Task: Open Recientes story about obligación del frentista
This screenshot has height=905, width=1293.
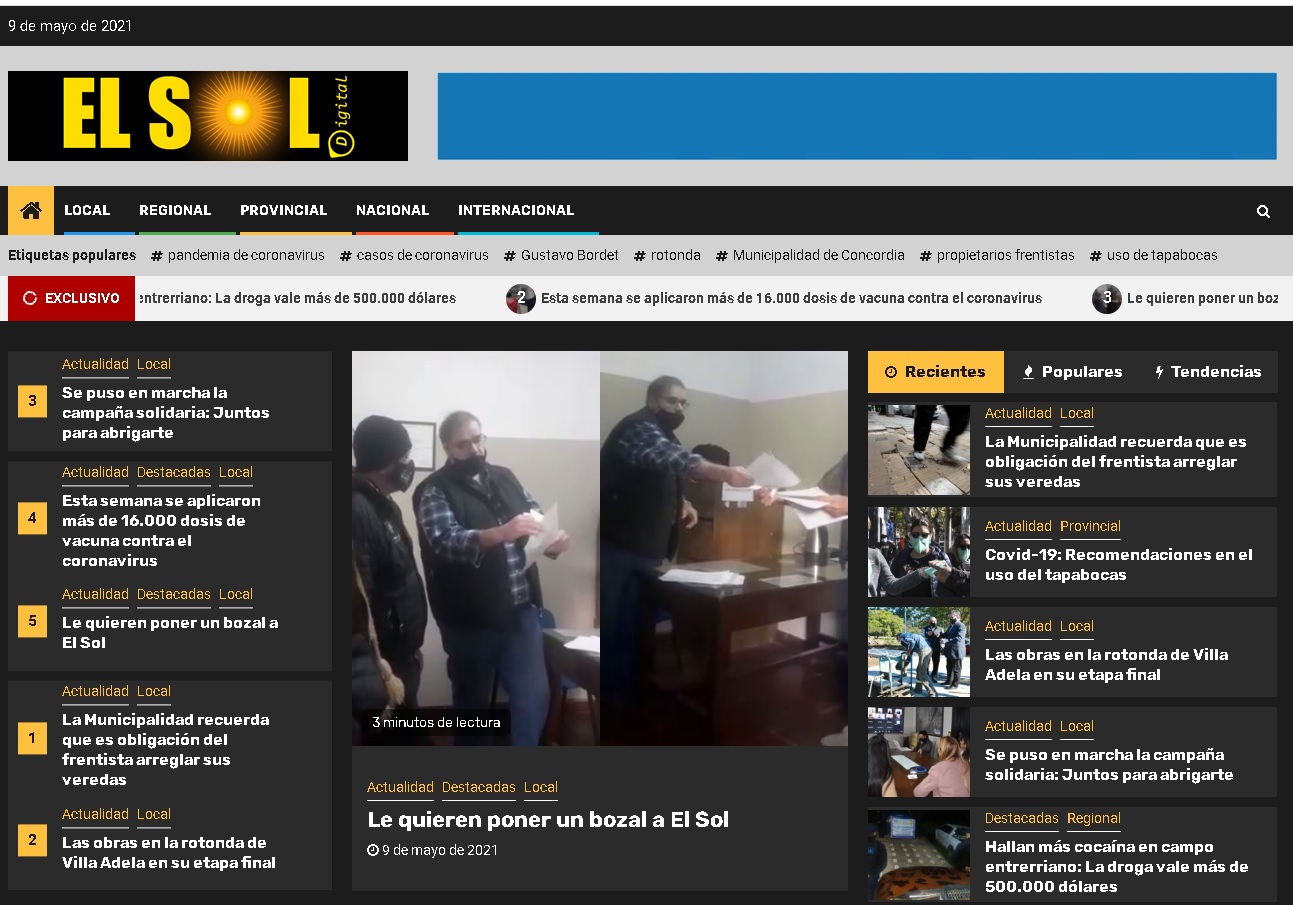Action: point(1116,461)
